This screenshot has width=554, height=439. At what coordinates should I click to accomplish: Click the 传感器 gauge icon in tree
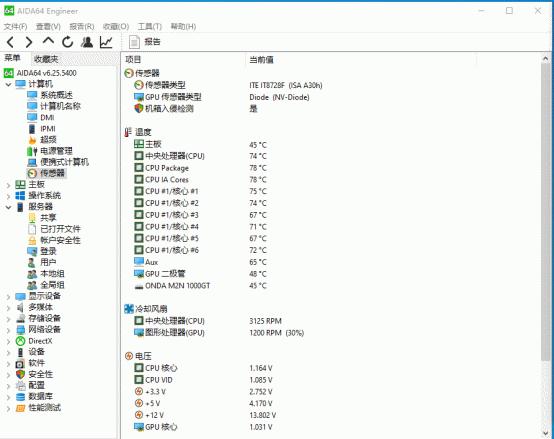[x=32, y=173]
